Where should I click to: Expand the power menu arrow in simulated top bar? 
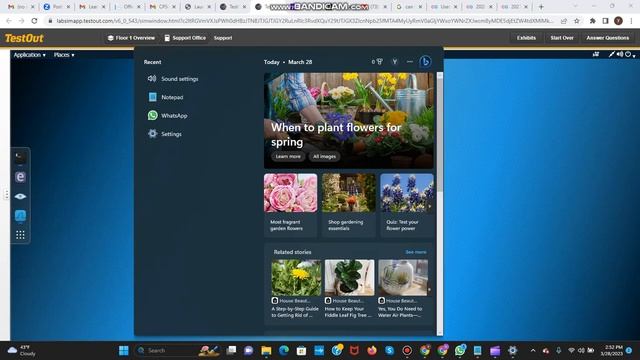pyautogui.click(x=634, y=56)
